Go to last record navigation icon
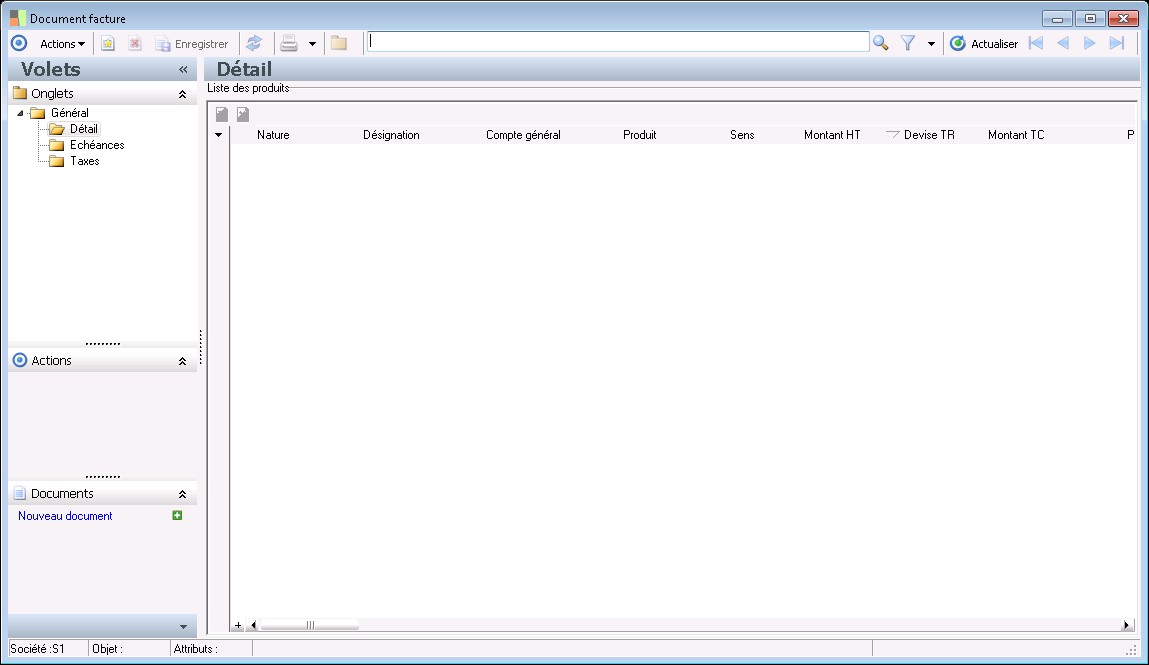The height and width of the screenshot is (665, 1149). (x=1117, y=43)
